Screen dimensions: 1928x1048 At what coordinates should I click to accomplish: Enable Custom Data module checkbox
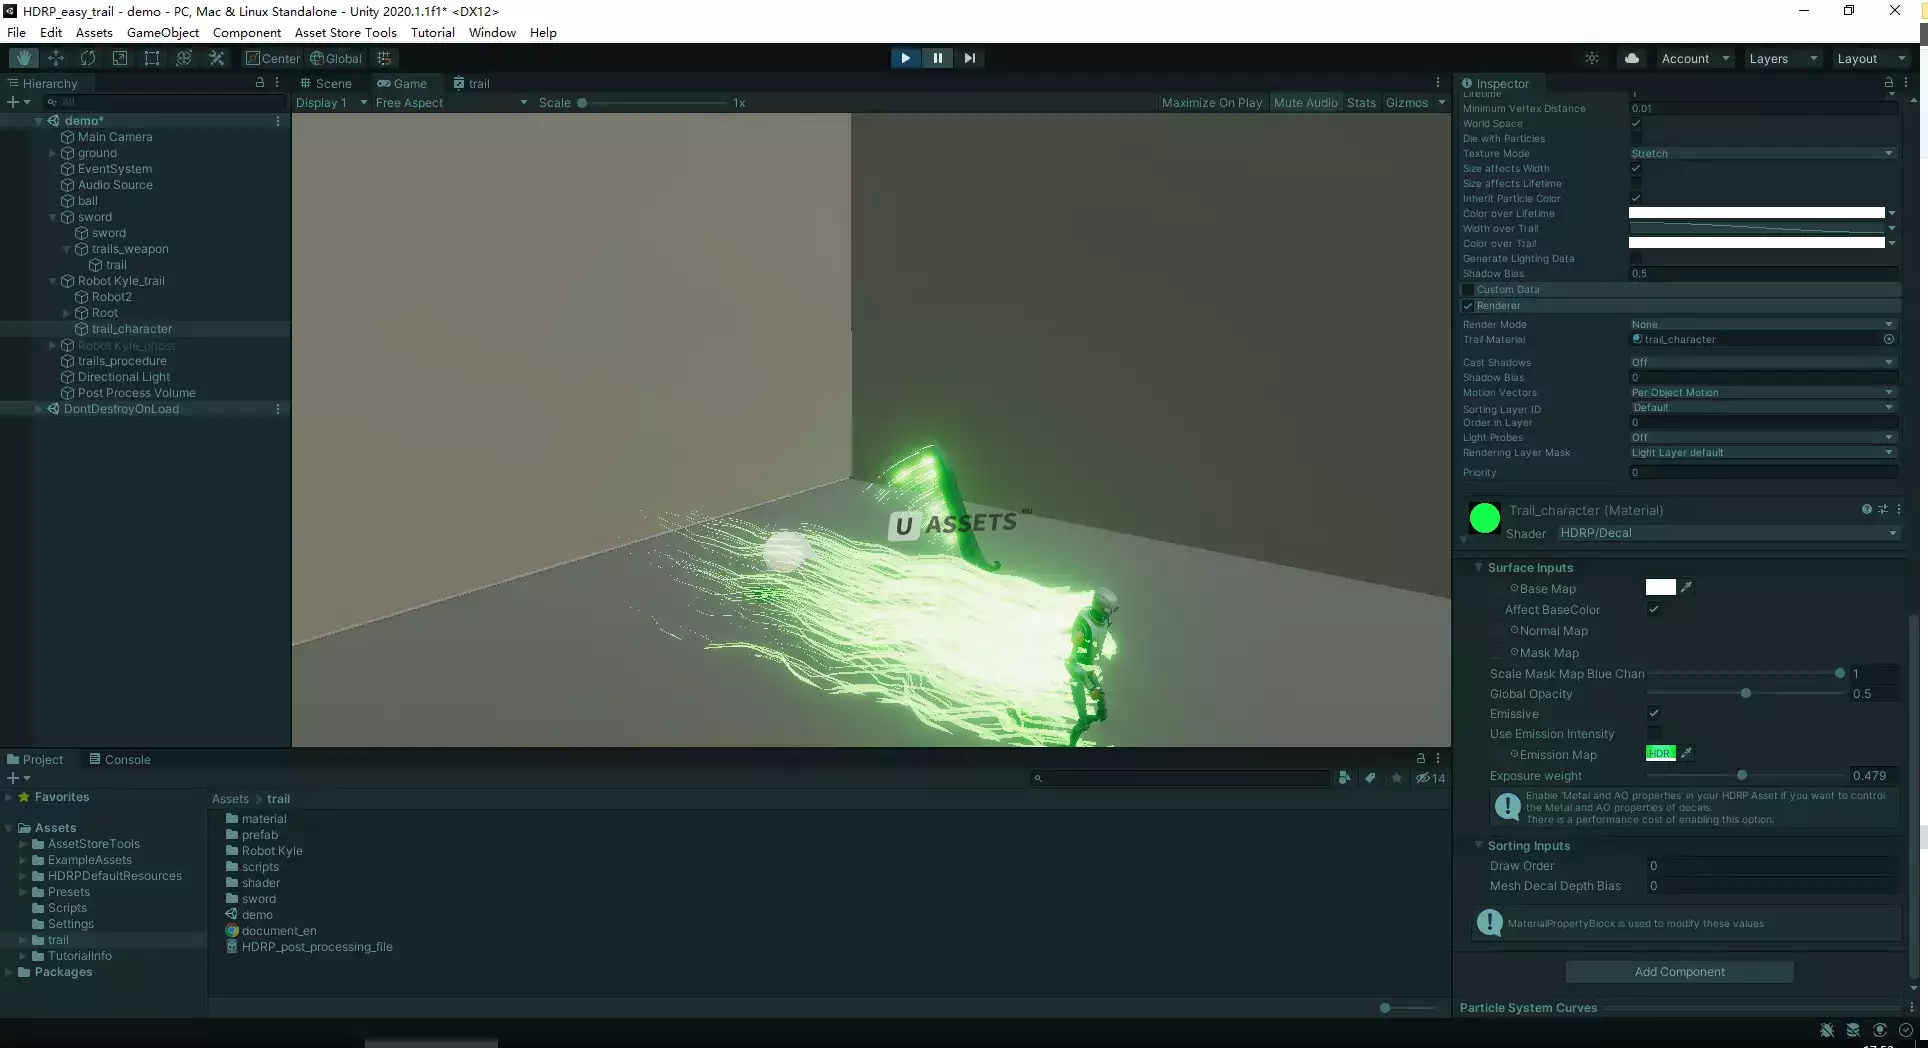click(1468, 290)
